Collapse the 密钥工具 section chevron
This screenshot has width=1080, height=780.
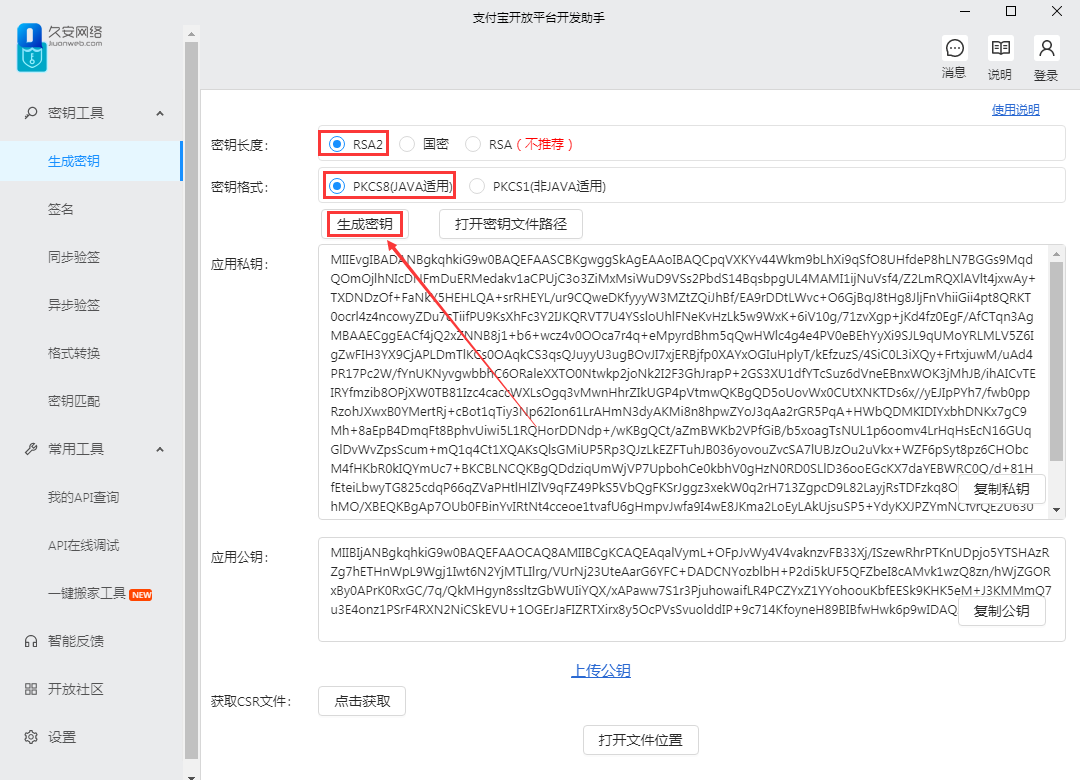coord(160,113)
